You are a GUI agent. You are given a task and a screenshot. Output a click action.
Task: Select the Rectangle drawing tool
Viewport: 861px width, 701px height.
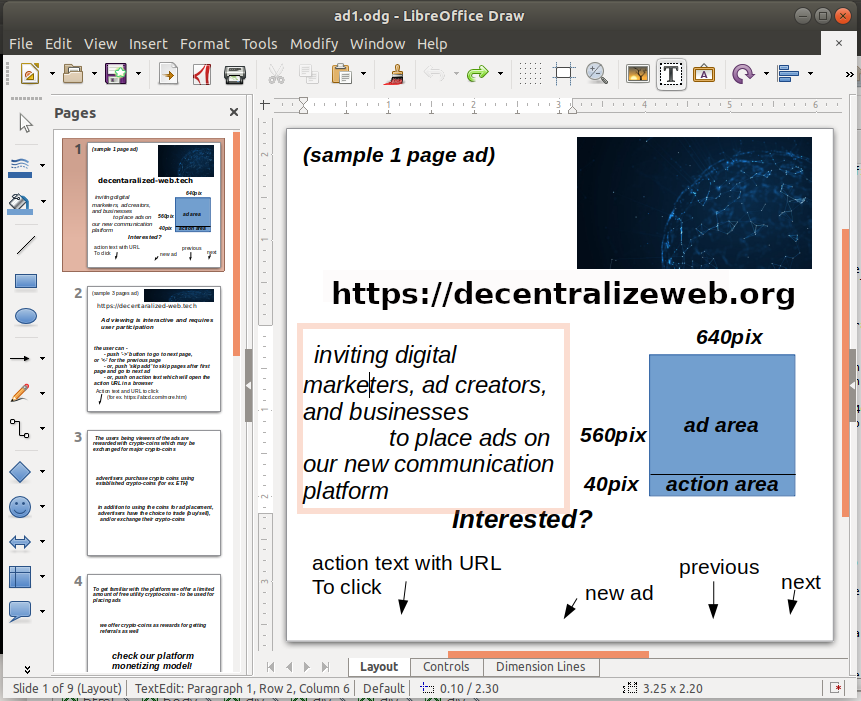26,281
